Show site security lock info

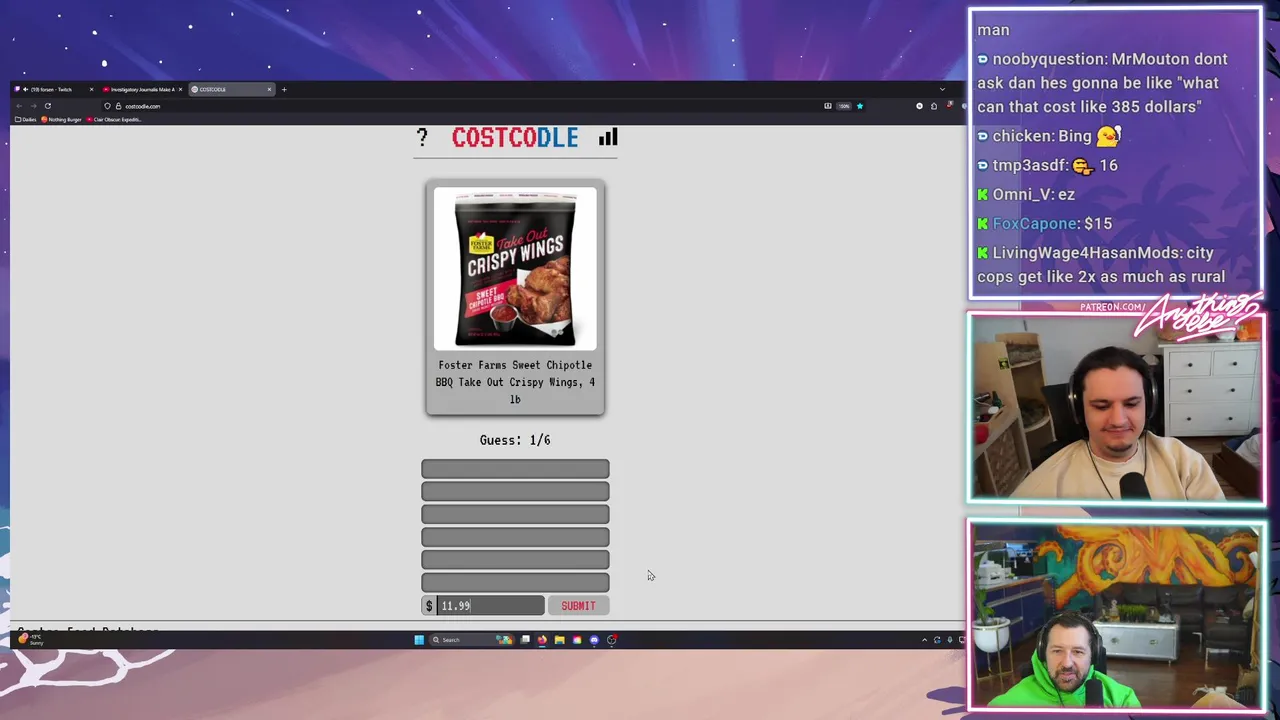pyautogui.click(x=118, y=106)
